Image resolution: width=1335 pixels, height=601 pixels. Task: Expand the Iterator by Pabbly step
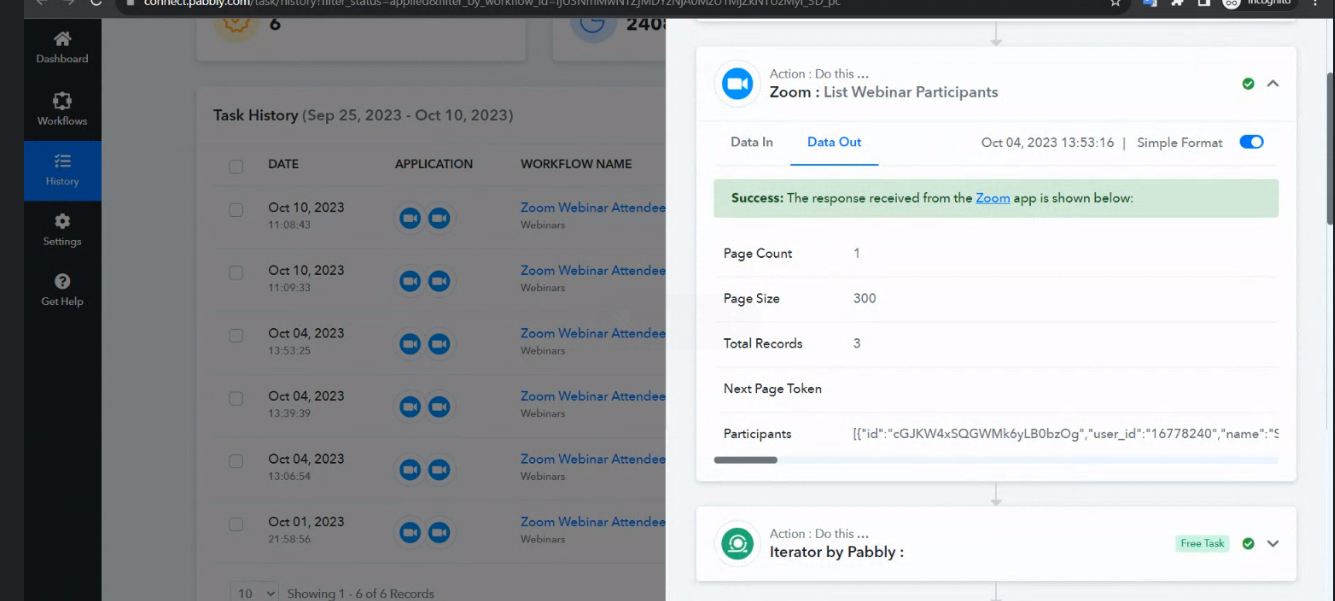1273,544
